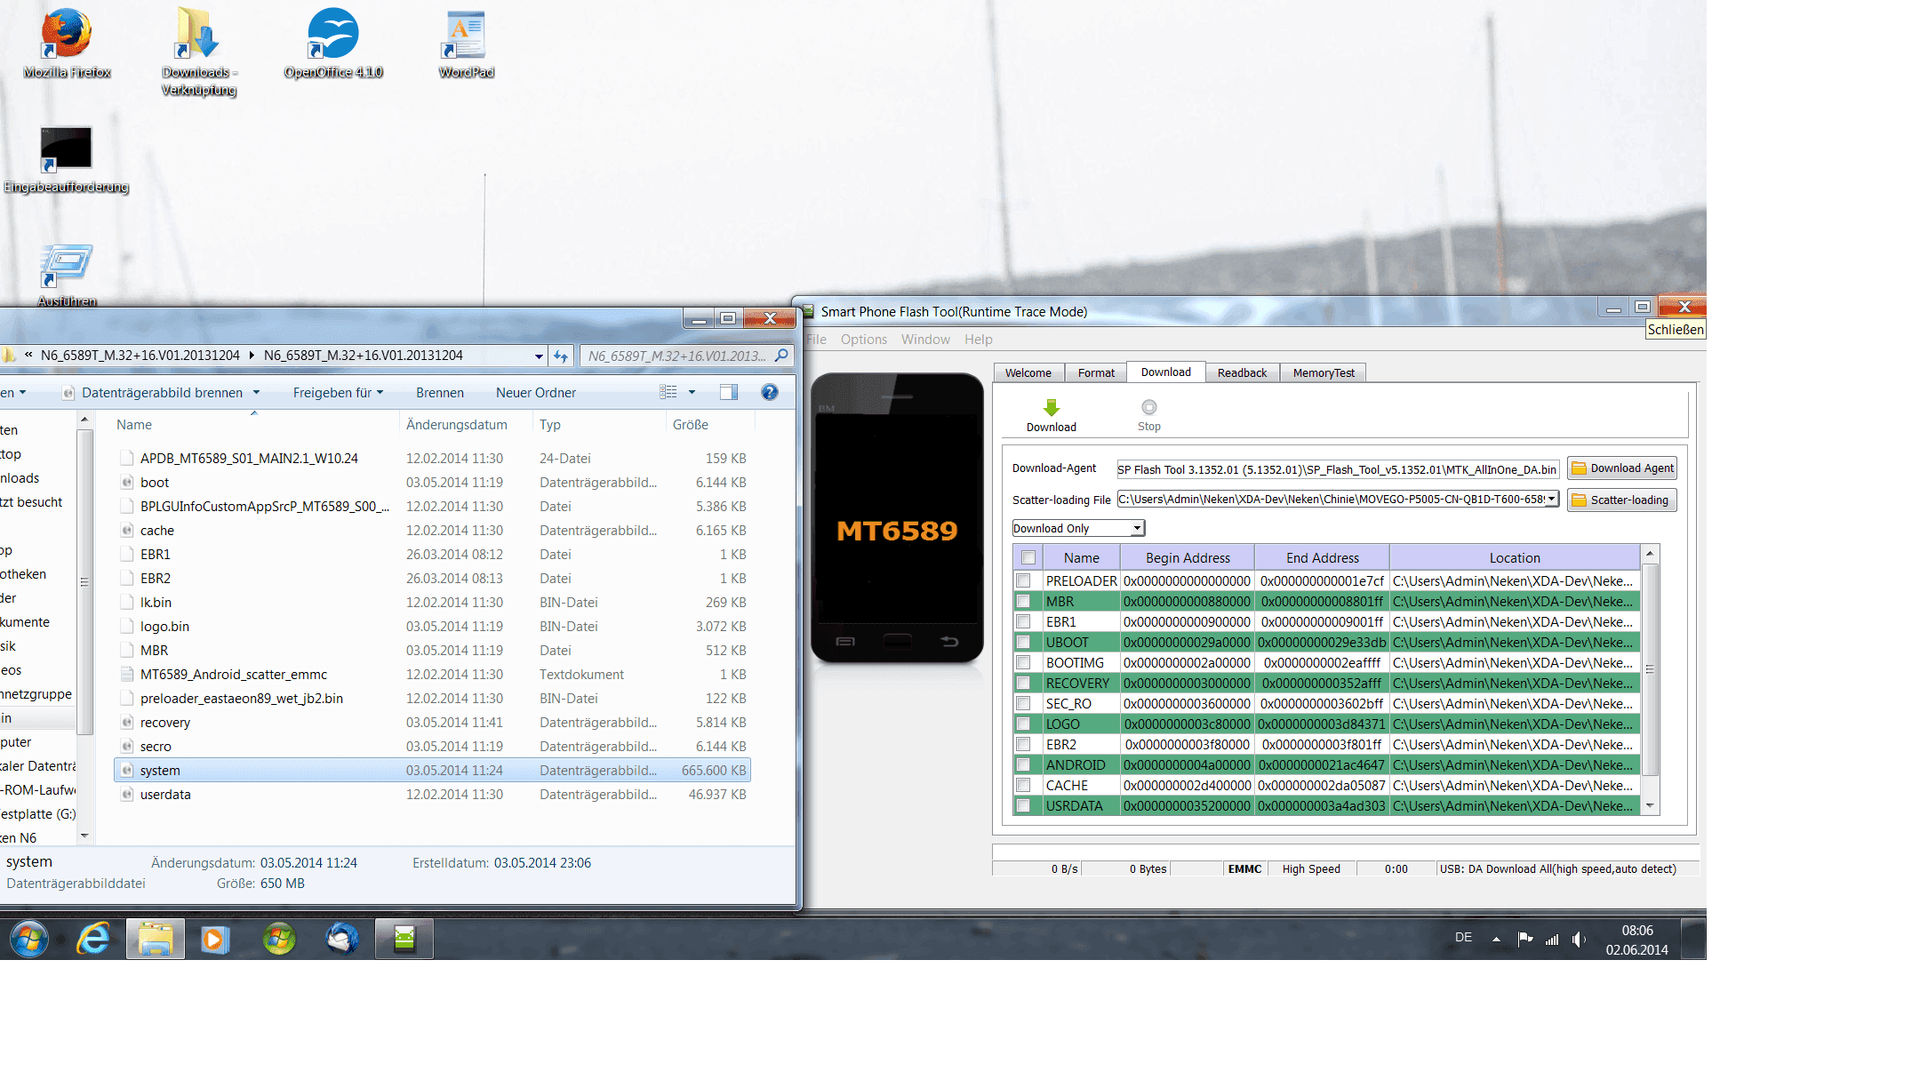Click the Explorer help question mark icon
This screenshot has height=1080, width=1920.
click(769, 392)
